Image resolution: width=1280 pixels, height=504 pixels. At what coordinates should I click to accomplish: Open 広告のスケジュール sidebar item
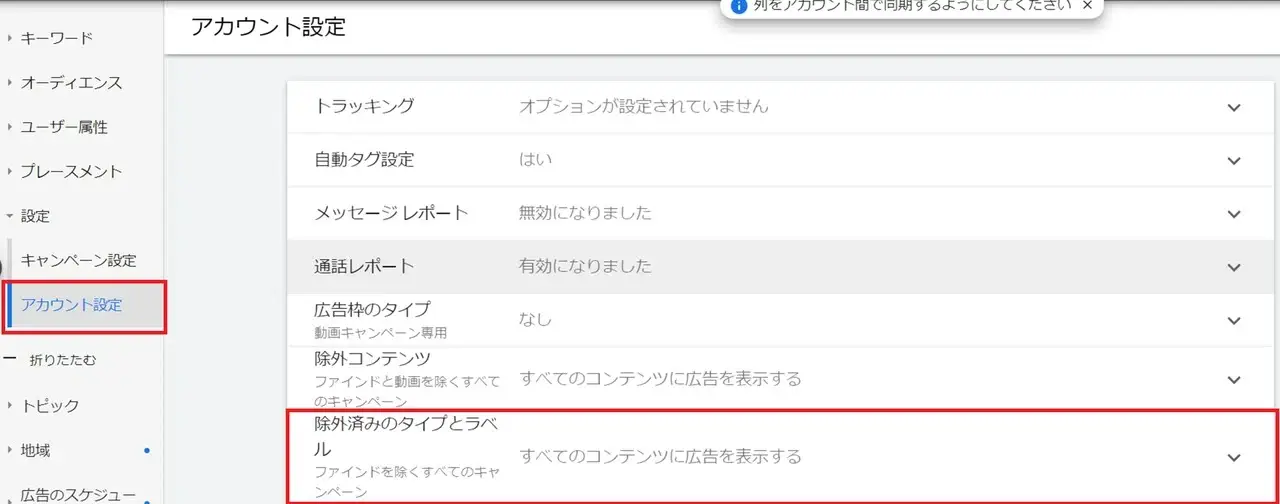(78, 494)
